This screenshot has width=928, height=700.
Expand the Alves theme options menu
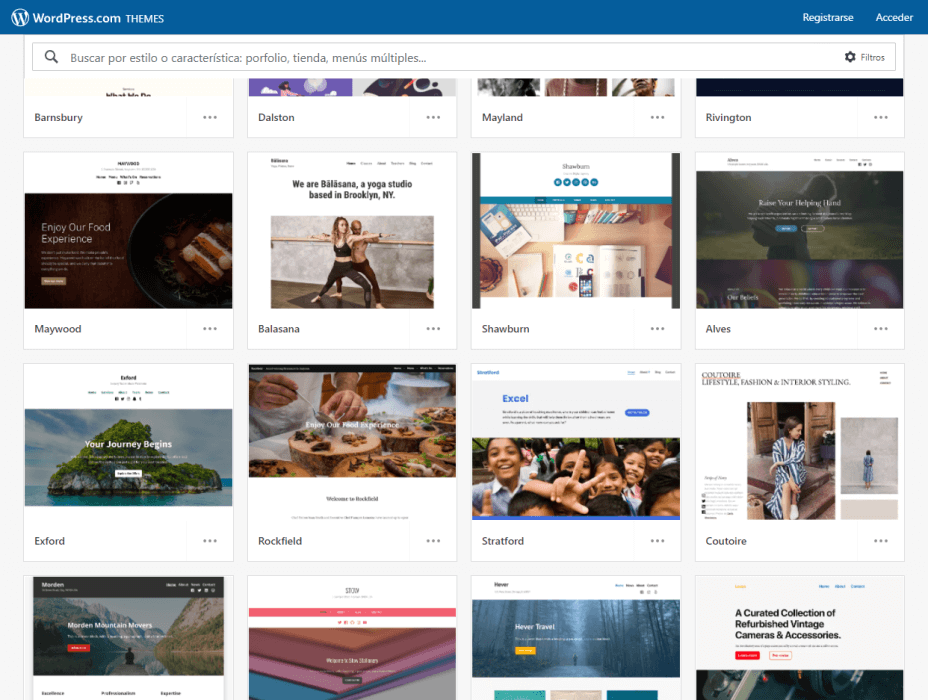880,329
